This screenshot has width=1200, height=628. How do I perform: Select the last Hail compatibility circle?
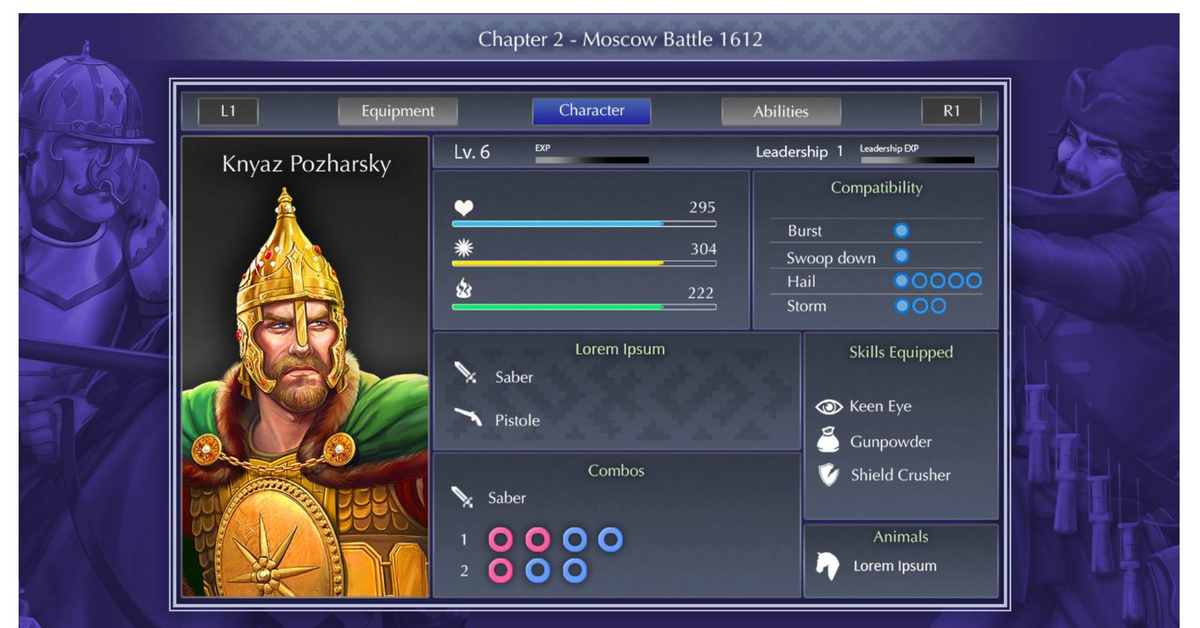click(x=973, y=281)
